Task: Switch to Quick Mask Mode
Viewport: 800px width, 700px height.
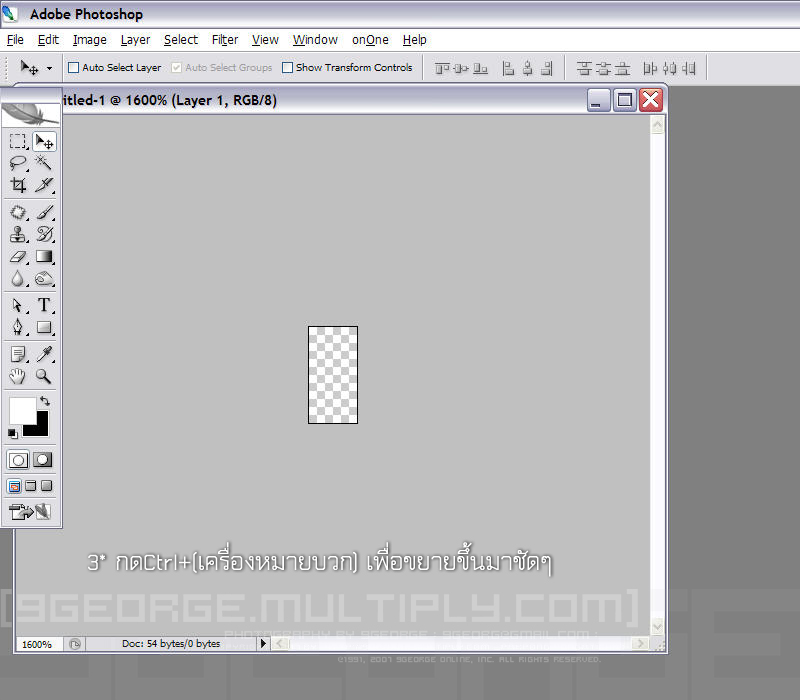Action: (x=43, y=460)
